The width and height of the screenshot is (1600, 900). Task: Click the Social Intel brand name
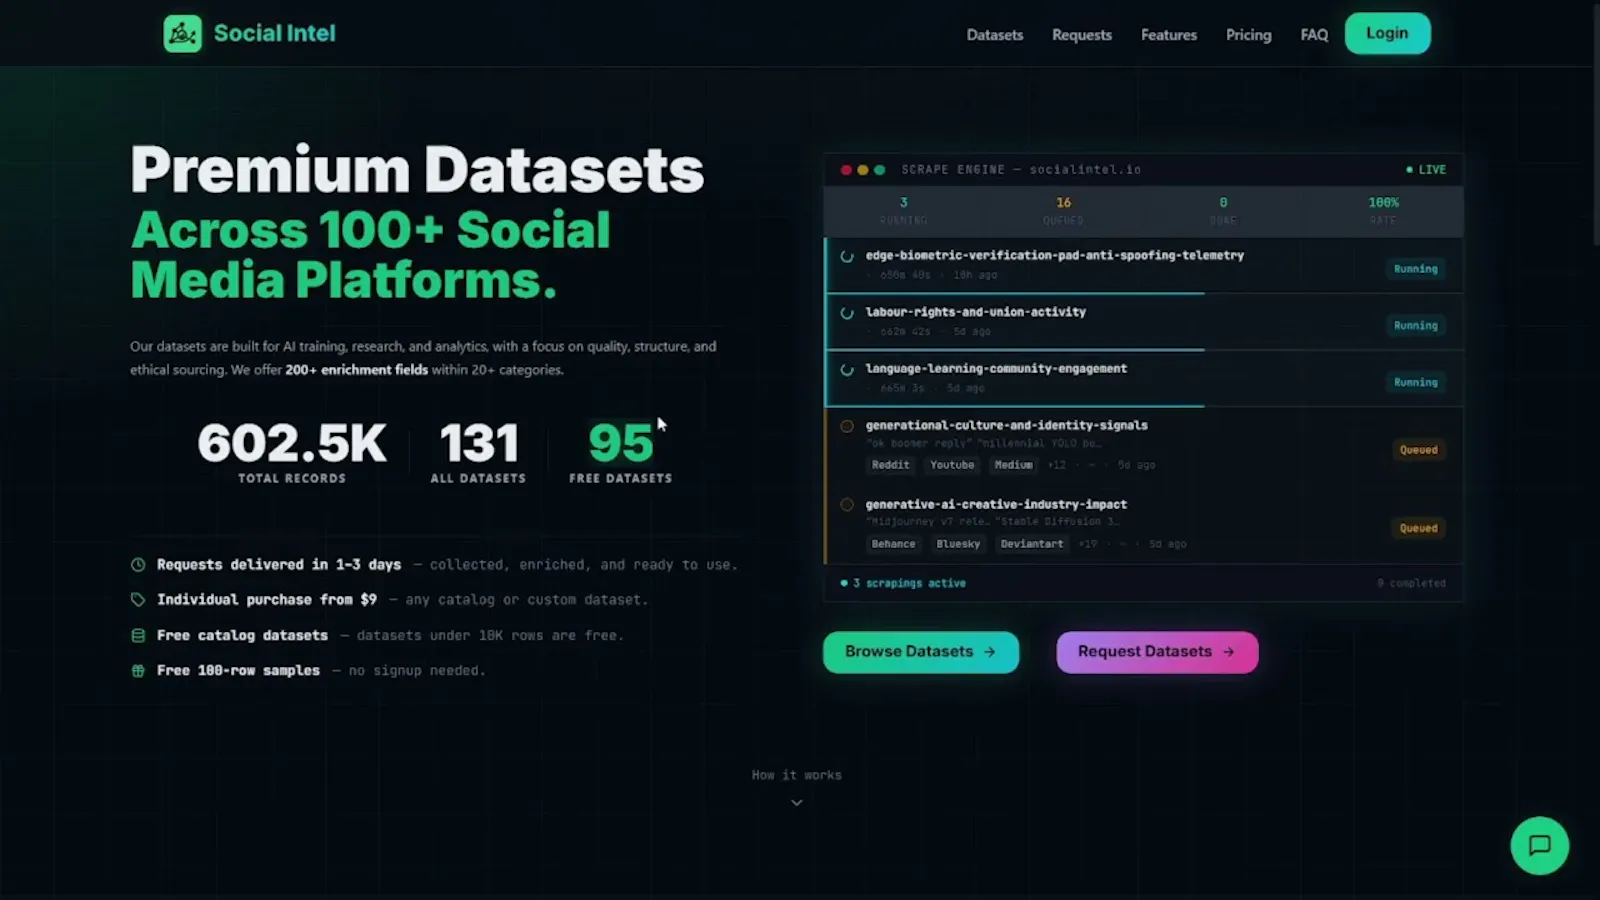(x=275, y=33)
